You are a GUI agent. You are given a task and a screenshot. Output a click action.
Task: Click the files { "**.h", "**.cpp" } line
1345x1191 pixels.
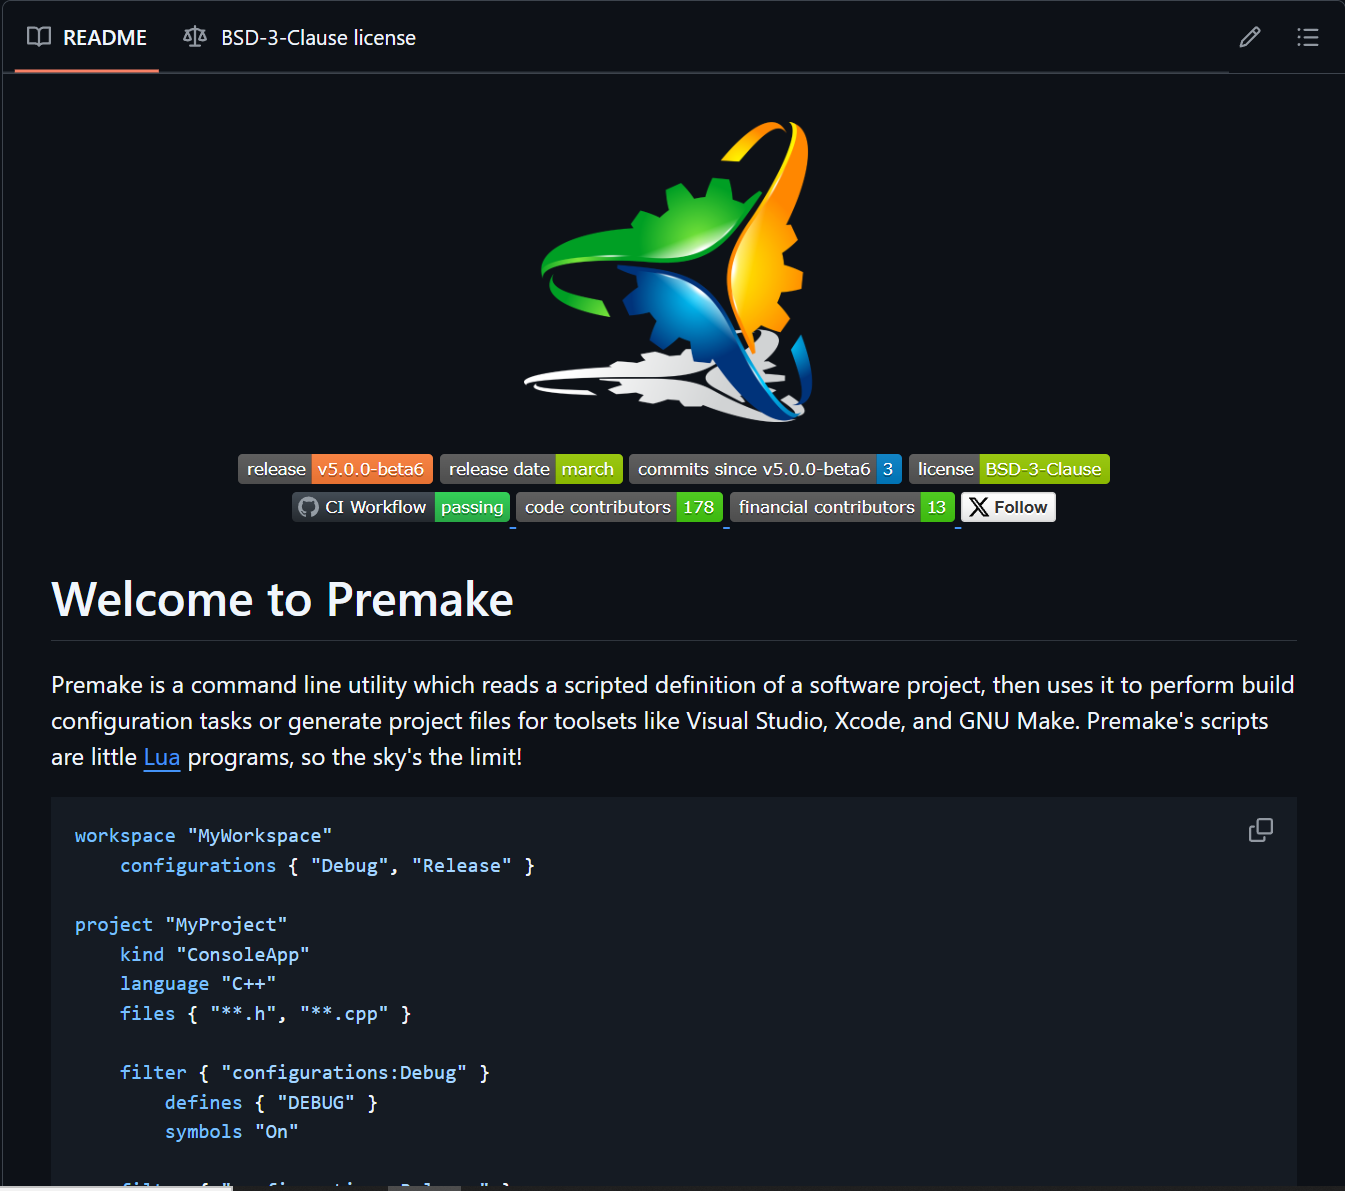coord(266,1014)
